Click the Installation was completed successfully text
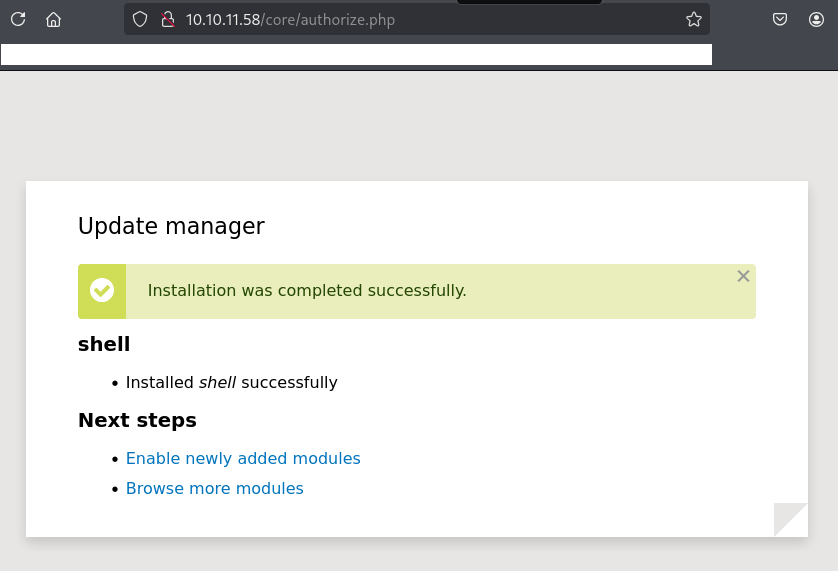 point(307,291)
